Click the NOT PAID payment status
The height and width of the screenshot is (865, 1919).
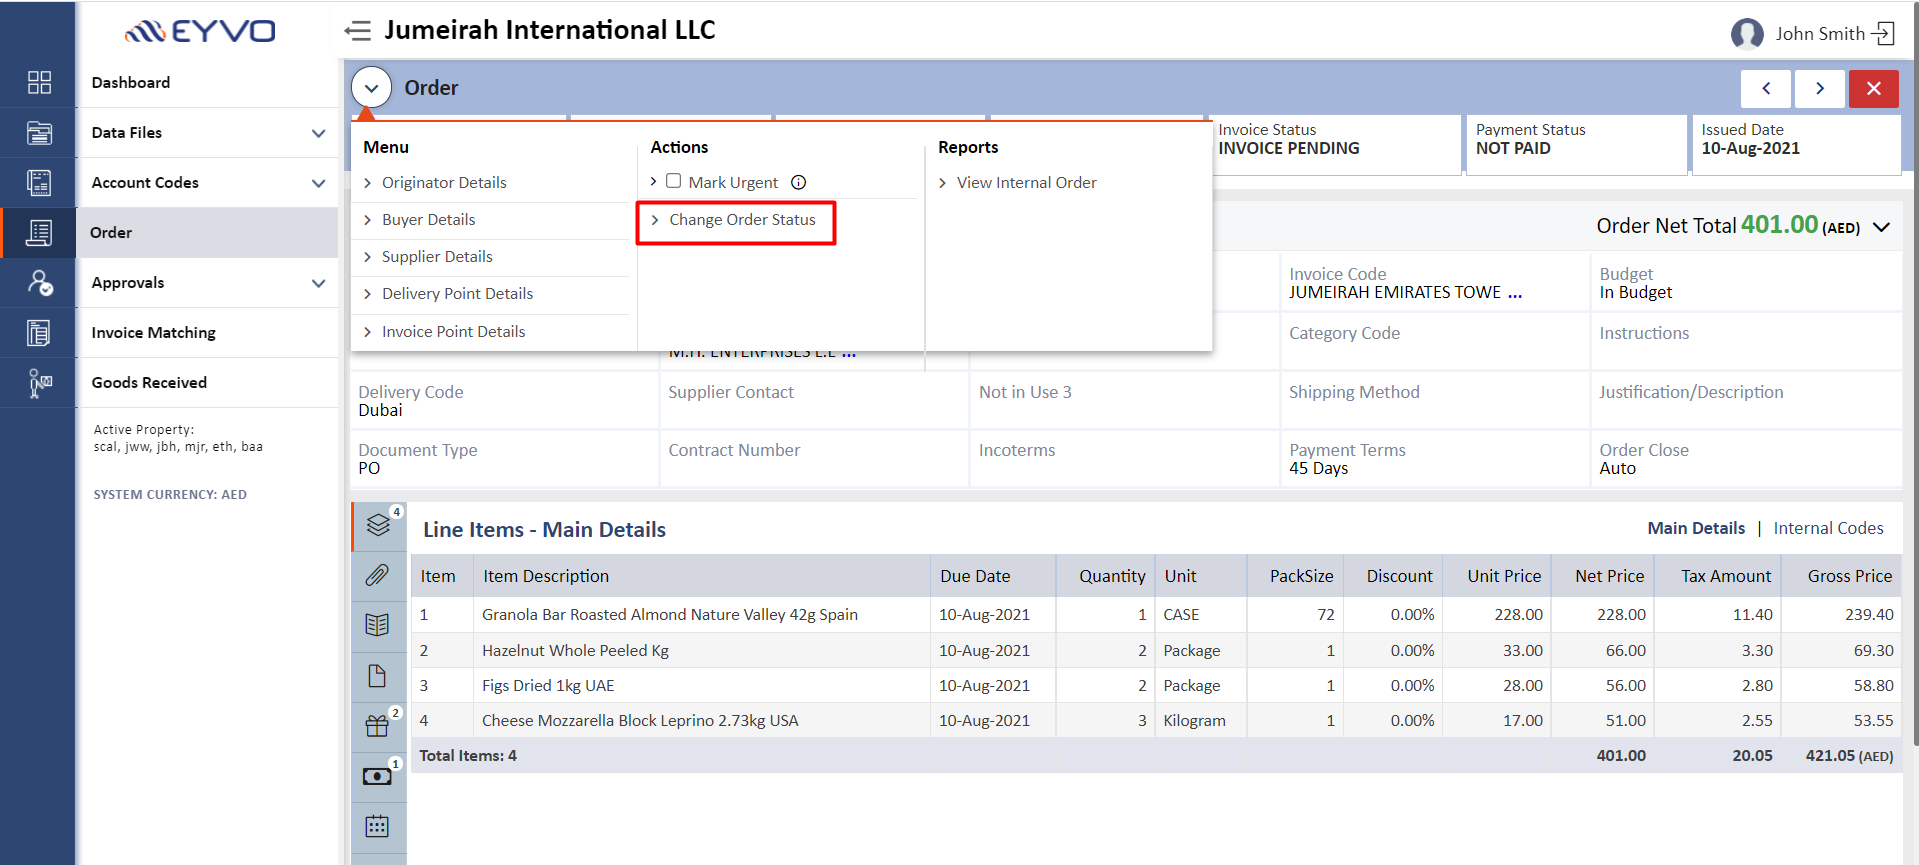[1513, 148]
